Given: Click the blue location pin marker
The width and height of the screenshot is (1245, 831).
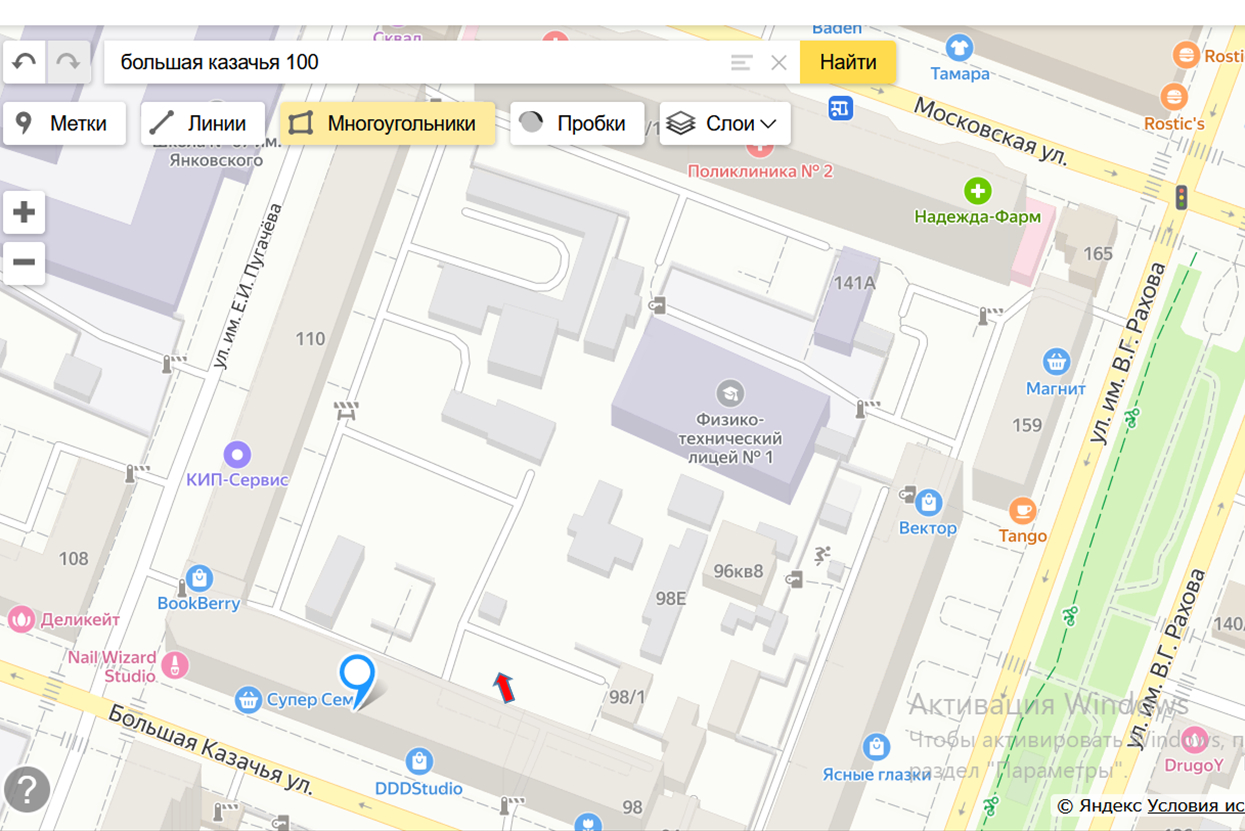Looking at the screenshot, I should pyautogui.click(x=357, y=678).
